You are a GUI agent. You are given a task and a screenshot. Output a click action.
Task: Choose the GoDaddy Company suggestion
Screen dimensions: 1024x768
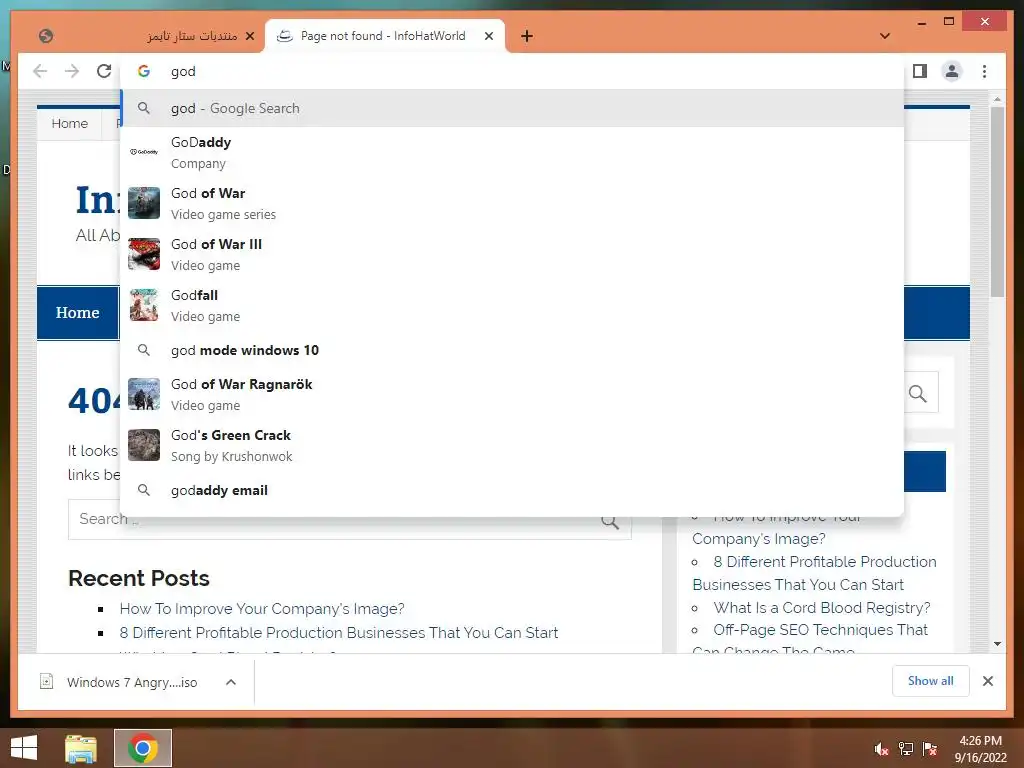point(512,152)
